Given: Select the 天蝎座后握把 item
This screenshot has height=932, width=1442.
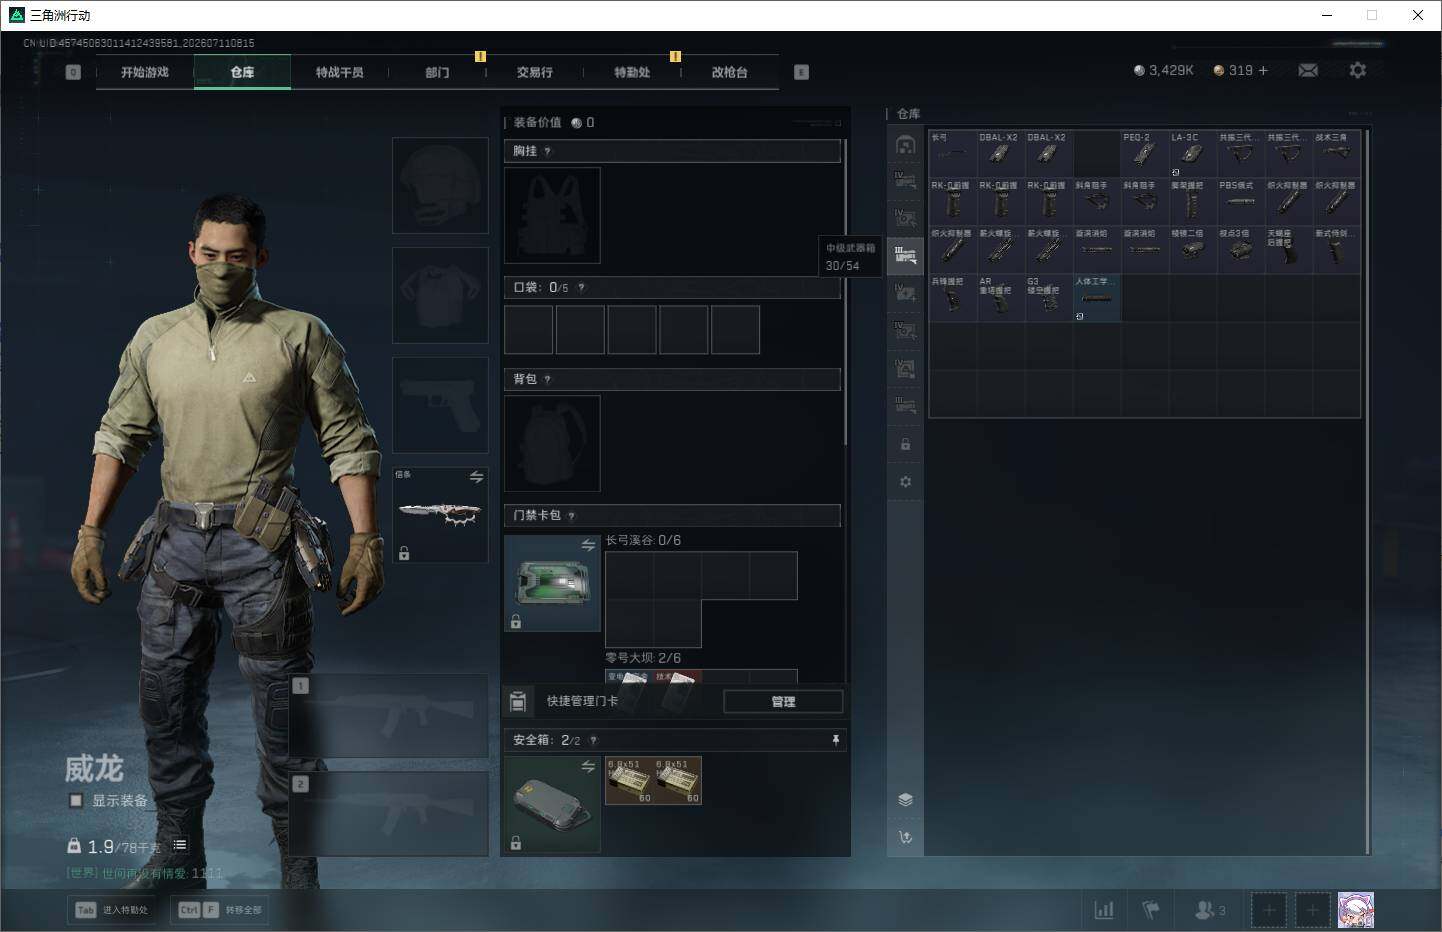Looking at the screenshot, I should 1289,250.
